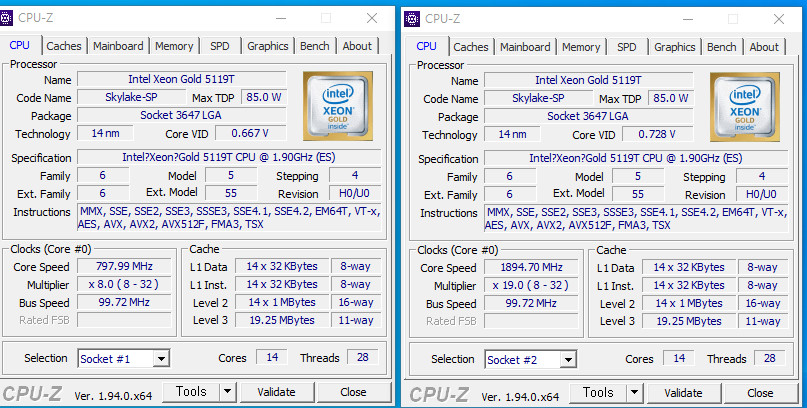
Task: Click Level 2 14 x 1 MBytes in right window
Action: tap(689, 304)
